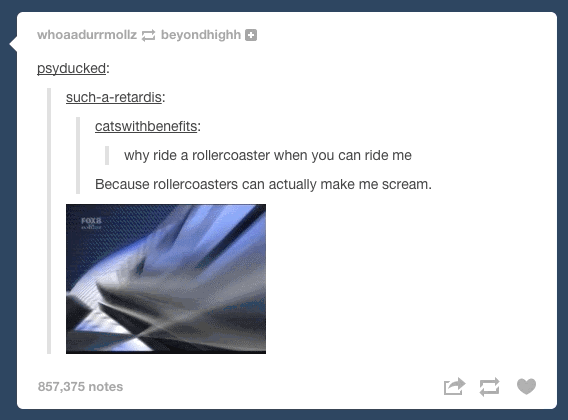Follow beyondhighh via the plus icon
The height and width of the screenshot is (420, 568).
click(x=251, y=35)
